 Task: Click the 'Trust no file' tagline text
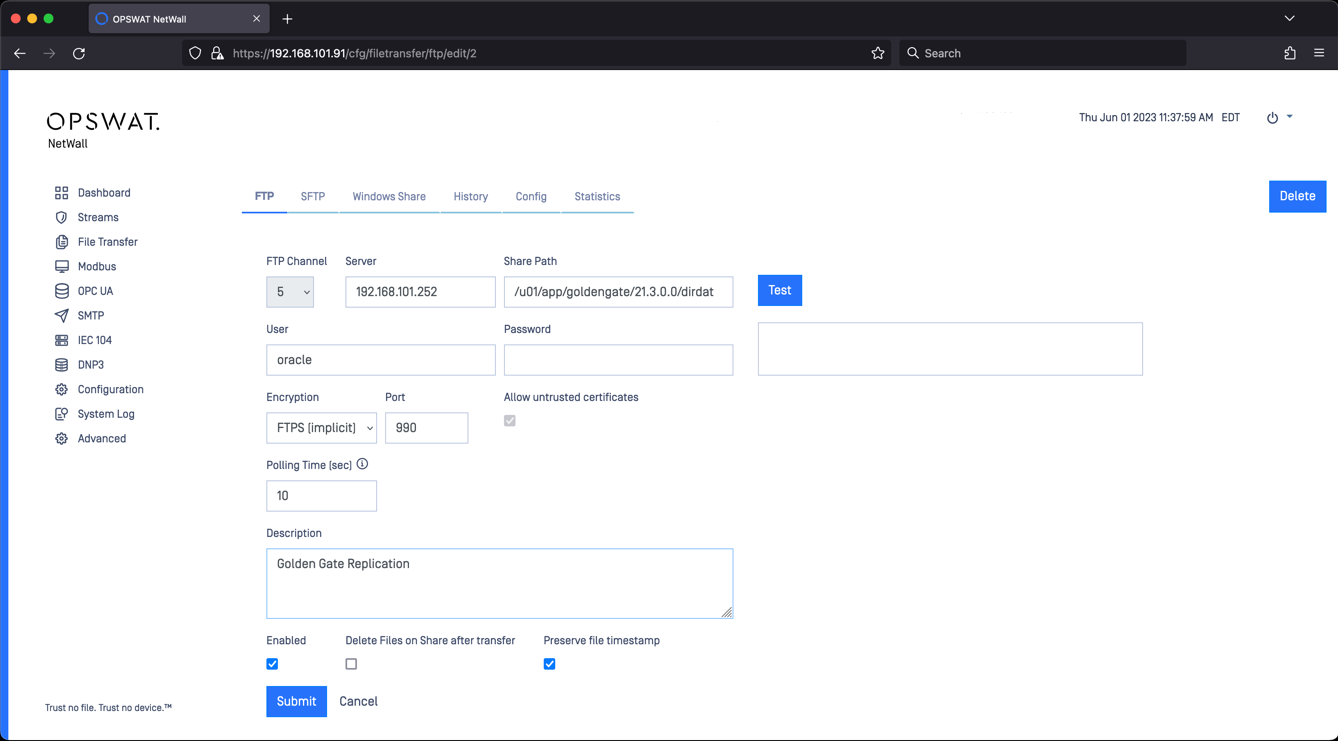click(108, 708)
